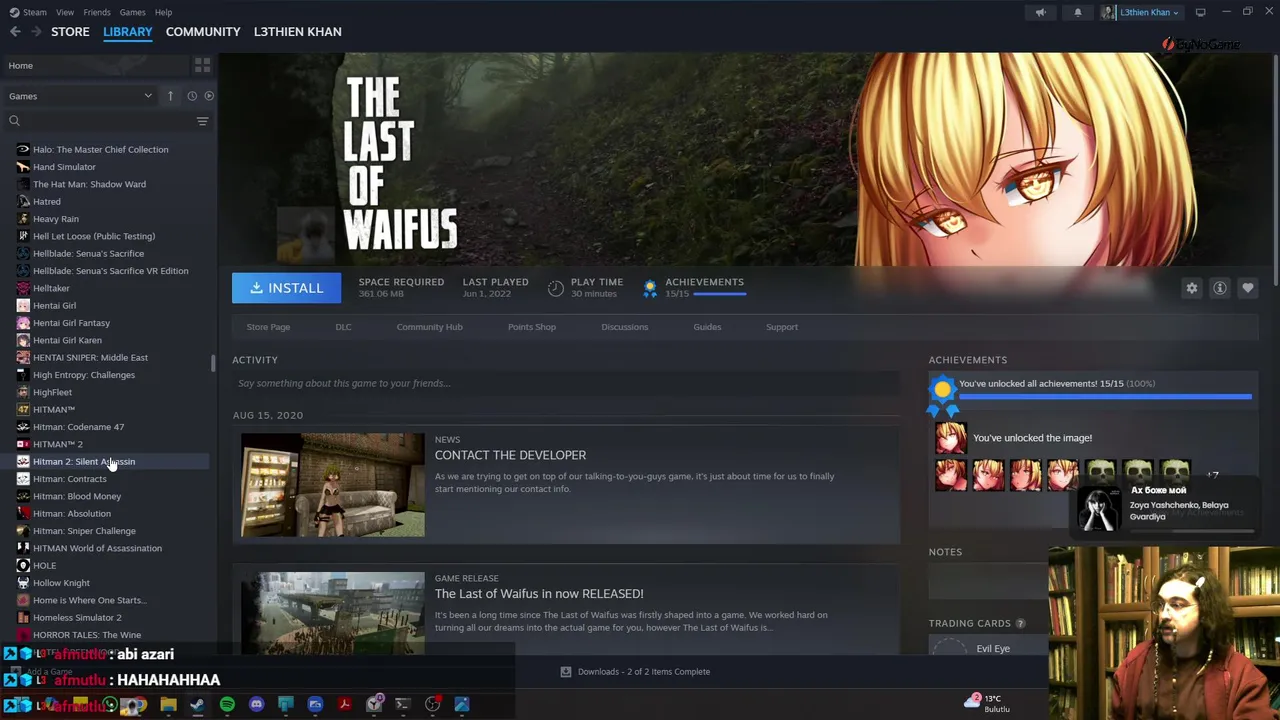The image size is (1280, 720).
Task: Show recent games via clock icon
Action: click(x=192, y=96)
